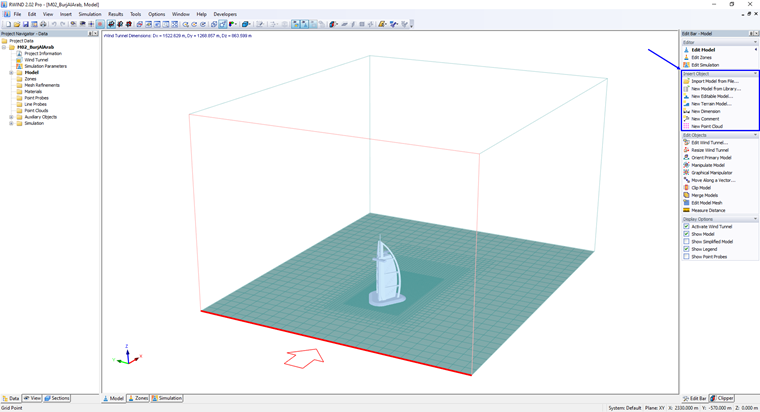Select Mesh Refinements folder
Image resolution: width=760 pixels, height=412 pixels.
(42, 85)
